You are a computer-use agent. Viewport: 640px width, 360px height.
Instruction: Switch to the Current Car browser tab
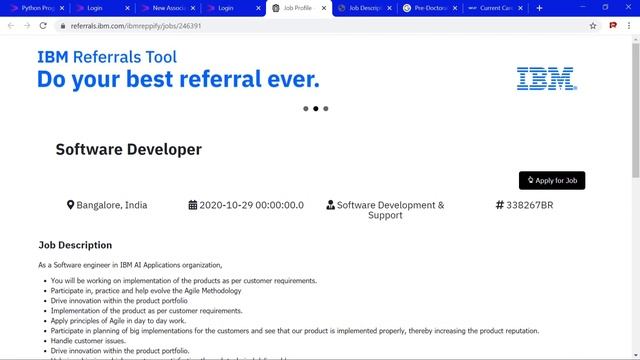coord(495,8)
